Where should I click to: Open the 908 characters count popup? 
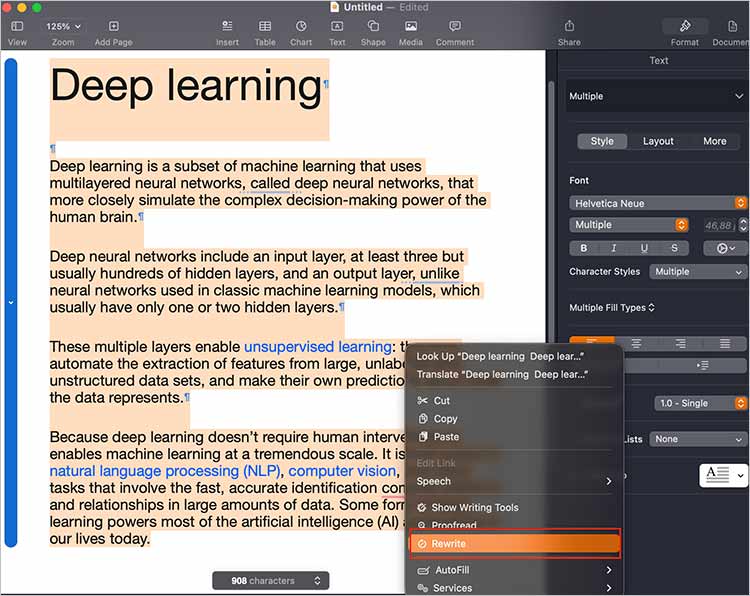coord(271,581)
